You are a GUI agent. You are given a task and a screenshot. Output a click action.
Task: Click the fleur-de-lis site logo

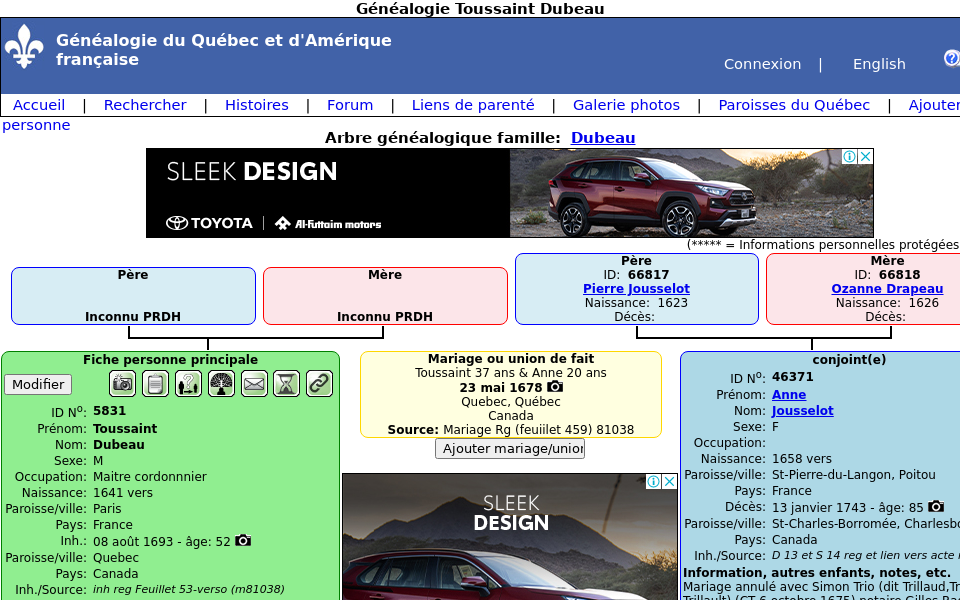tap(24, 46)
